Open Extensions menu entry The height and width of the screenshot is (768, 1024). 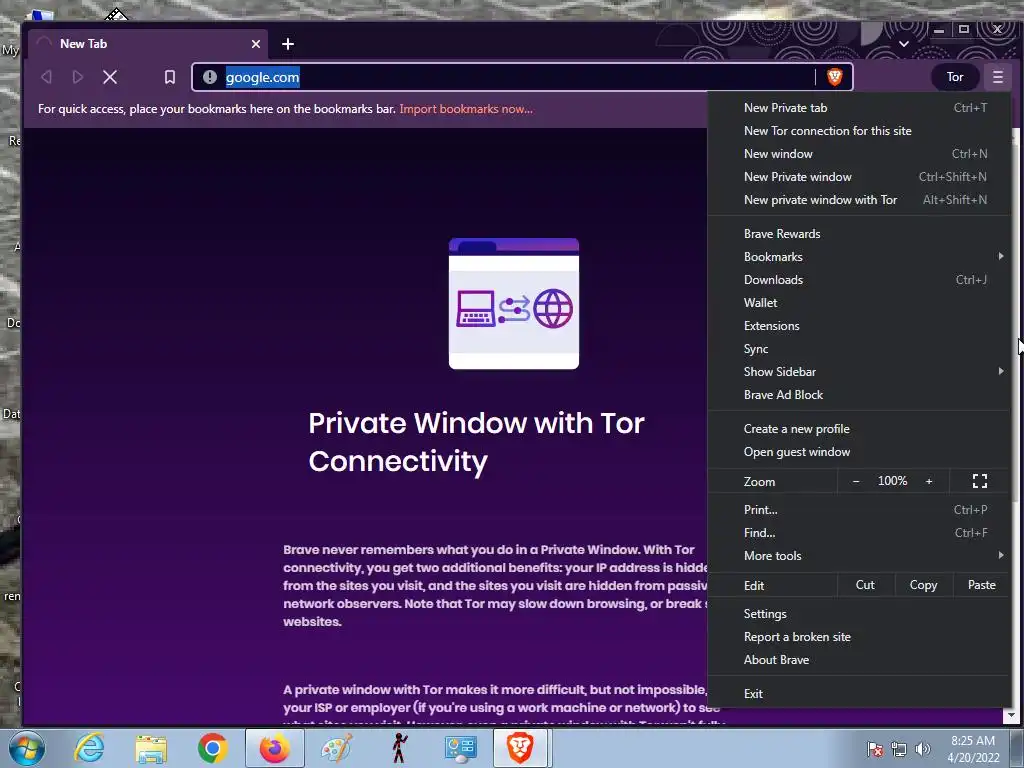[x=859, y=325]
